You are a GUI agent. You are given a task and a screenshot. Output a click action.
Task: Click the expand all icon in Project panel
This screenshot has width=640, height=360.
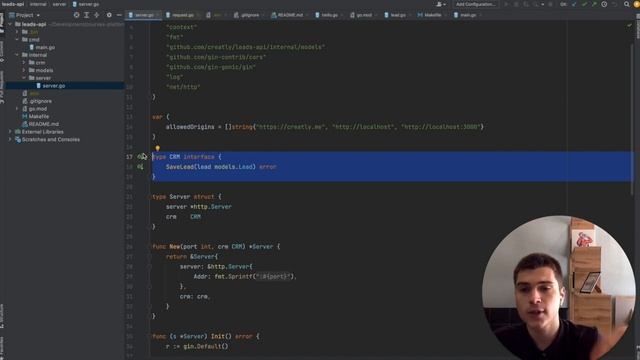click(87, 15)
